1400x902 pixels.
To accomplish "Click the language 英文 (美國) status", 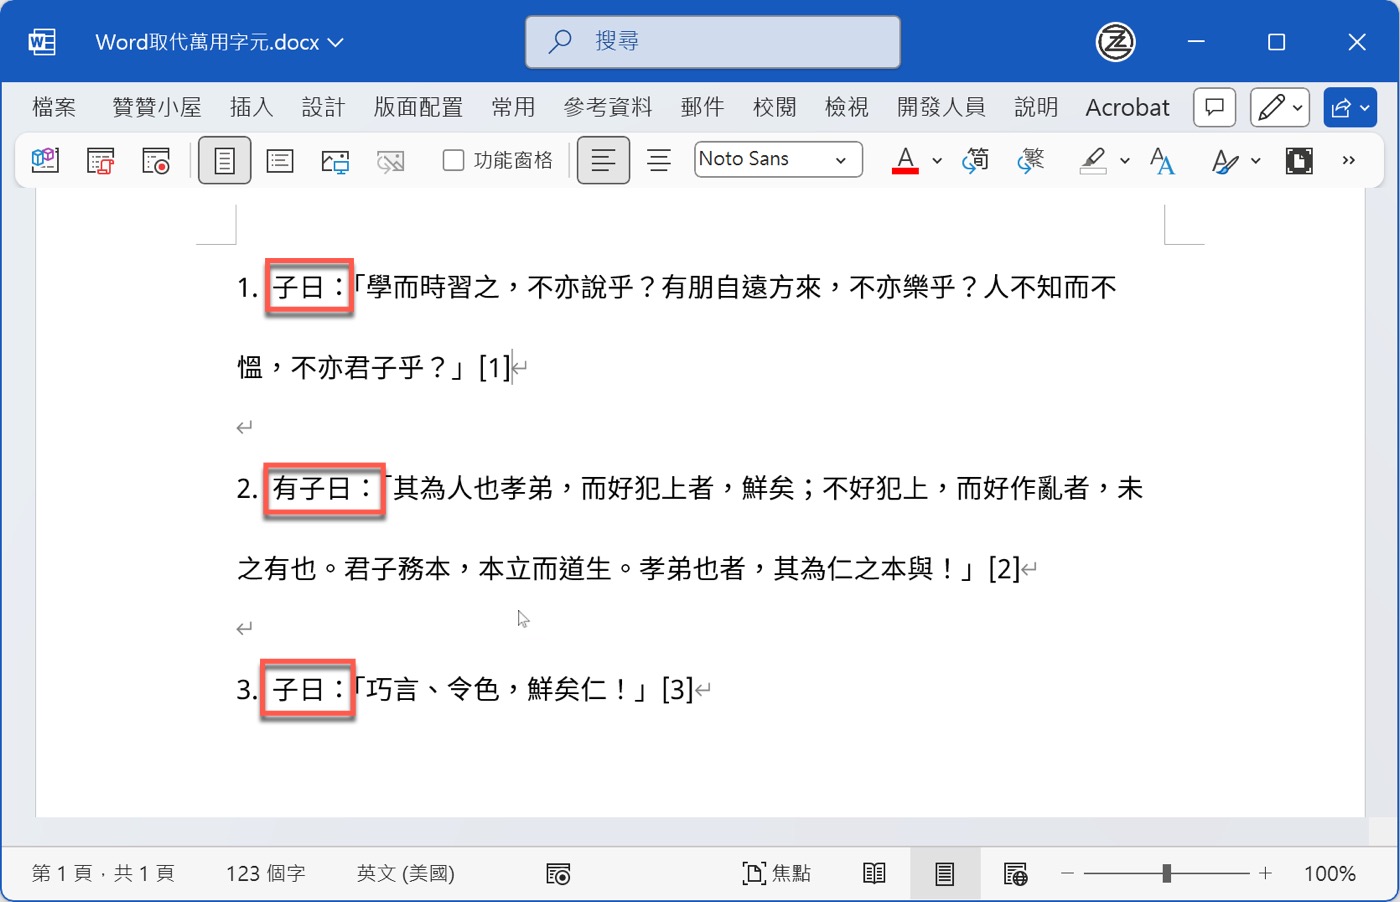I will 406,873.
